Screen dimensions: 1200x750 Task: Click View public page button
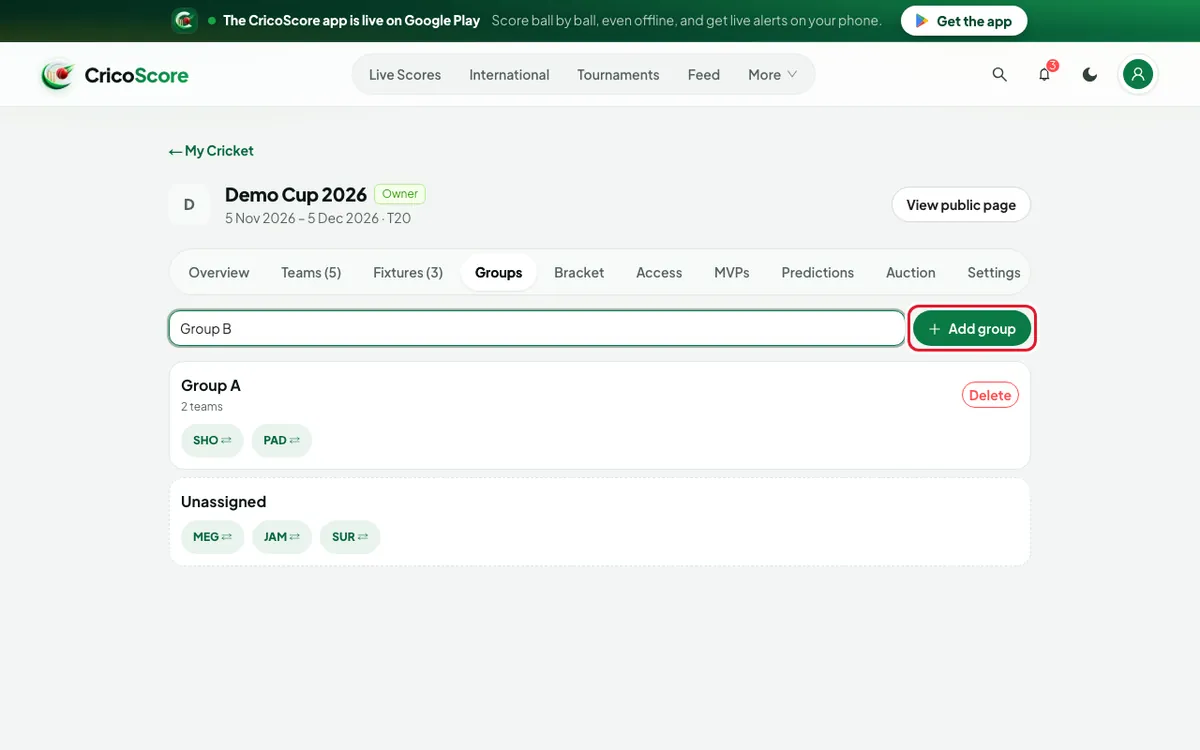point(961,205)
